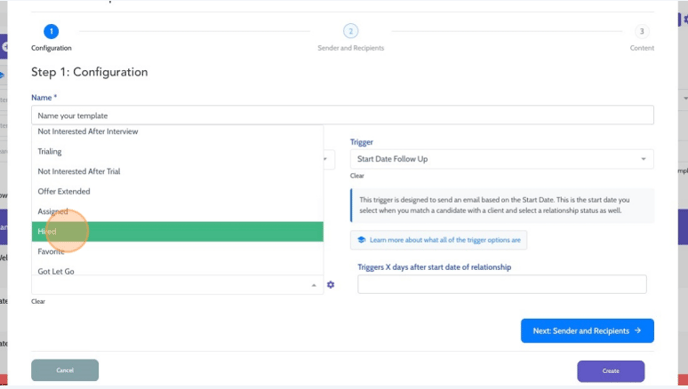This screenshot has width=688, height=389.
Task: Pick Not Interested After Trial option
Action: (x=177, y=171)
